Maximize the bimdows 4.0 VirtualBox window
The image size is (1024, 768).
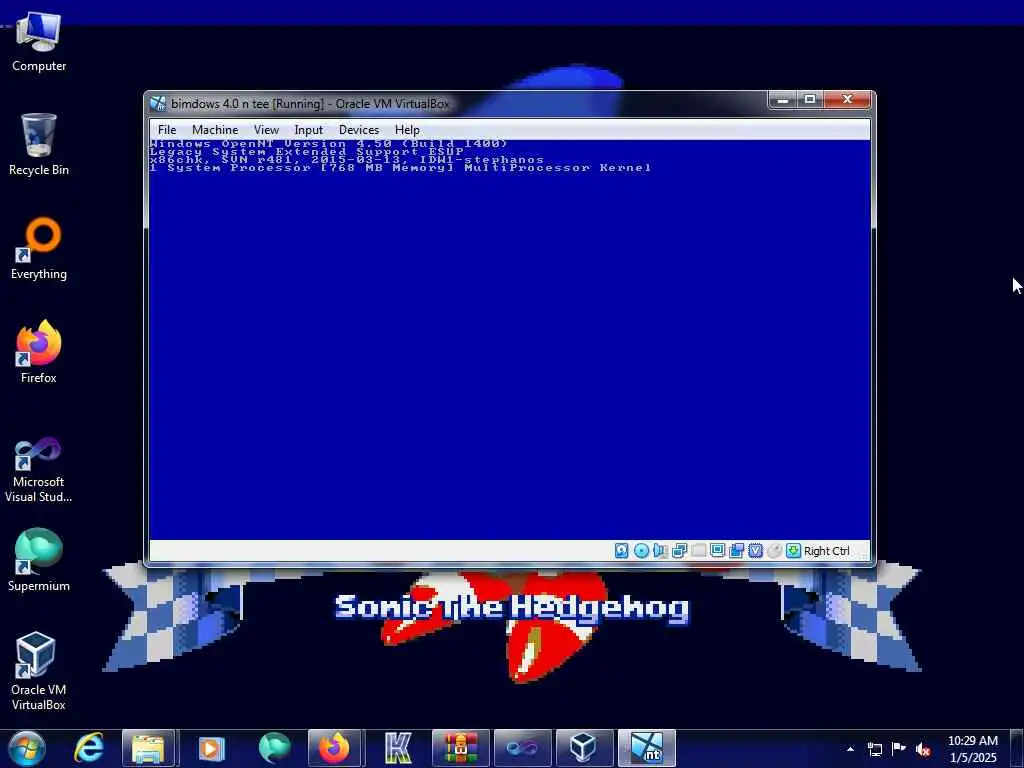(x=810, y=99)
